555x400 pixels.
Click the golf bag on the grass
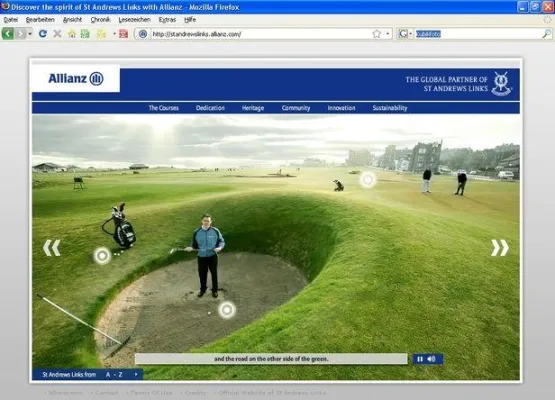pos(120,226)
